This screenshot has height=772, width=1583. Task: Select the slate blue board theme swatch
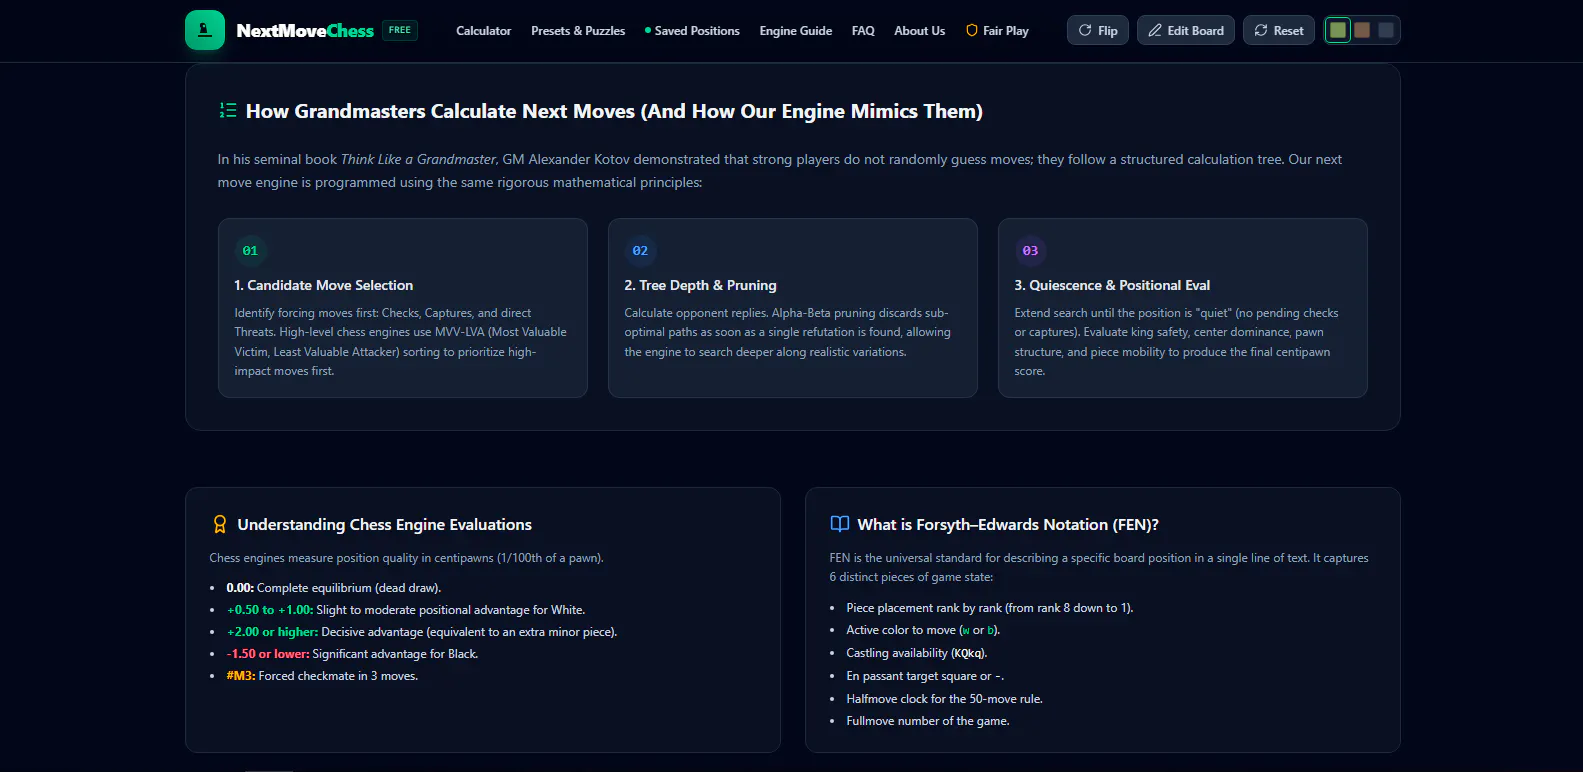1386,30
